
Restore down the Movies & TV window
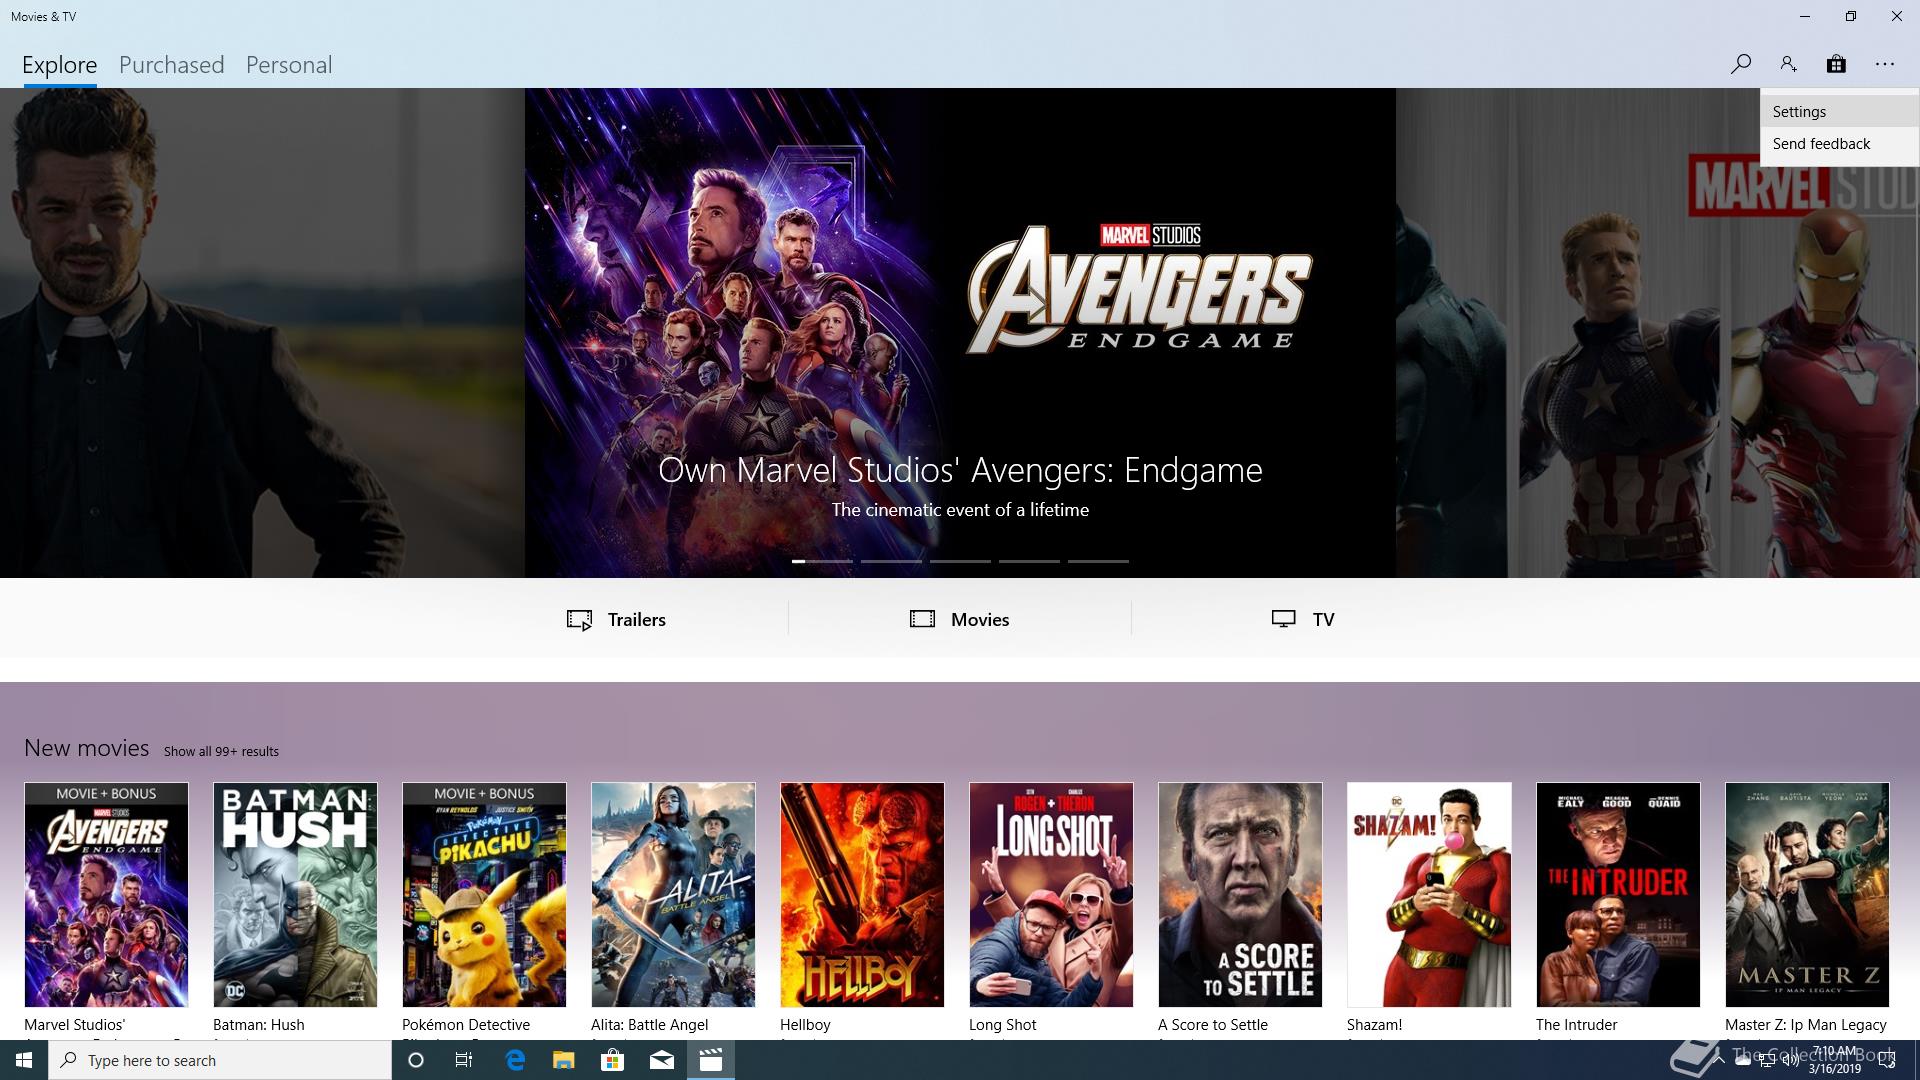[1851, 16]
